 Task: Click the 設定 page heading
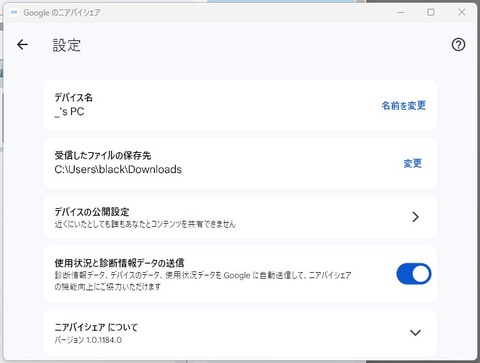[x=67, y=45]
